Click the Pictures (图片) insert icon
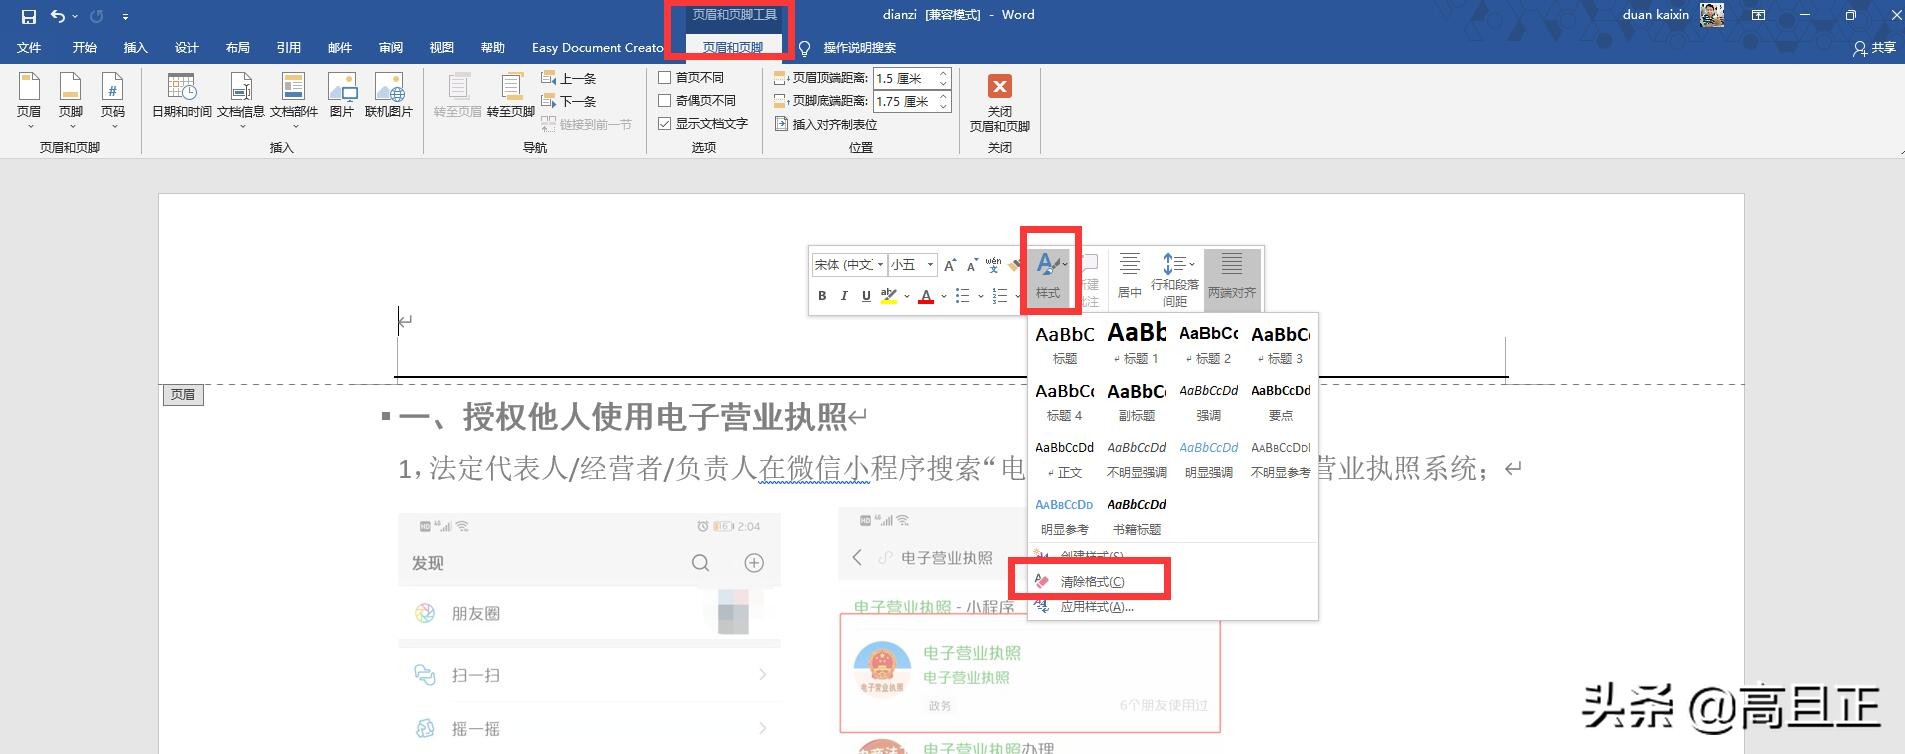1905x754 pixels. point(342,96)
